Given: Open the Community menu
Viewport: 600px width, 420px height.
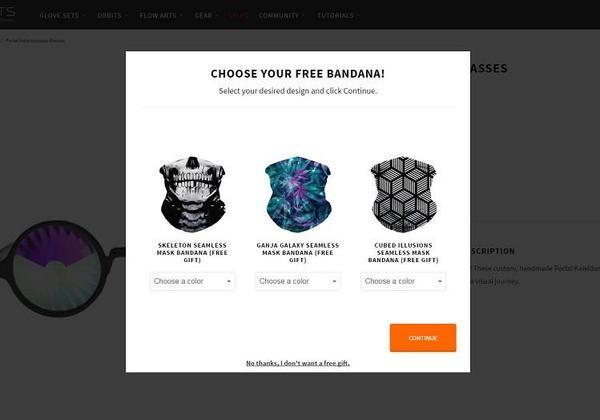Looking at the screenshot, I should pyautogui.click(x=281, y=15).
